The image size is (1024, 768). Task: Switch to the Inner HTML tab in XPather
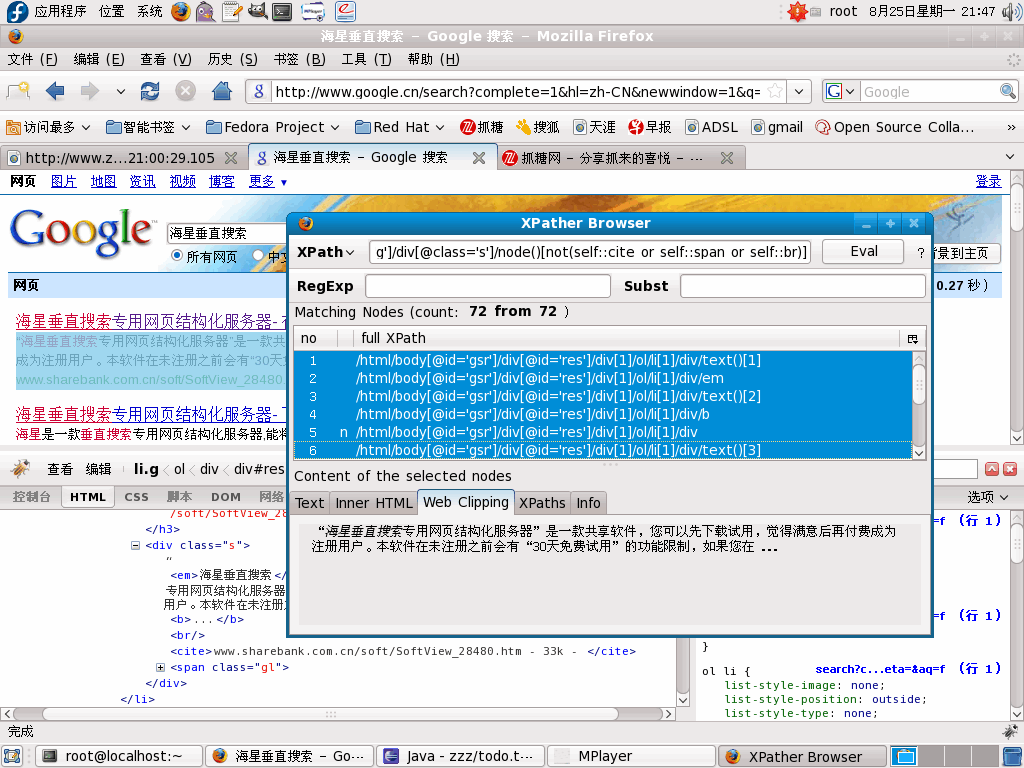(x=374, y=503)
